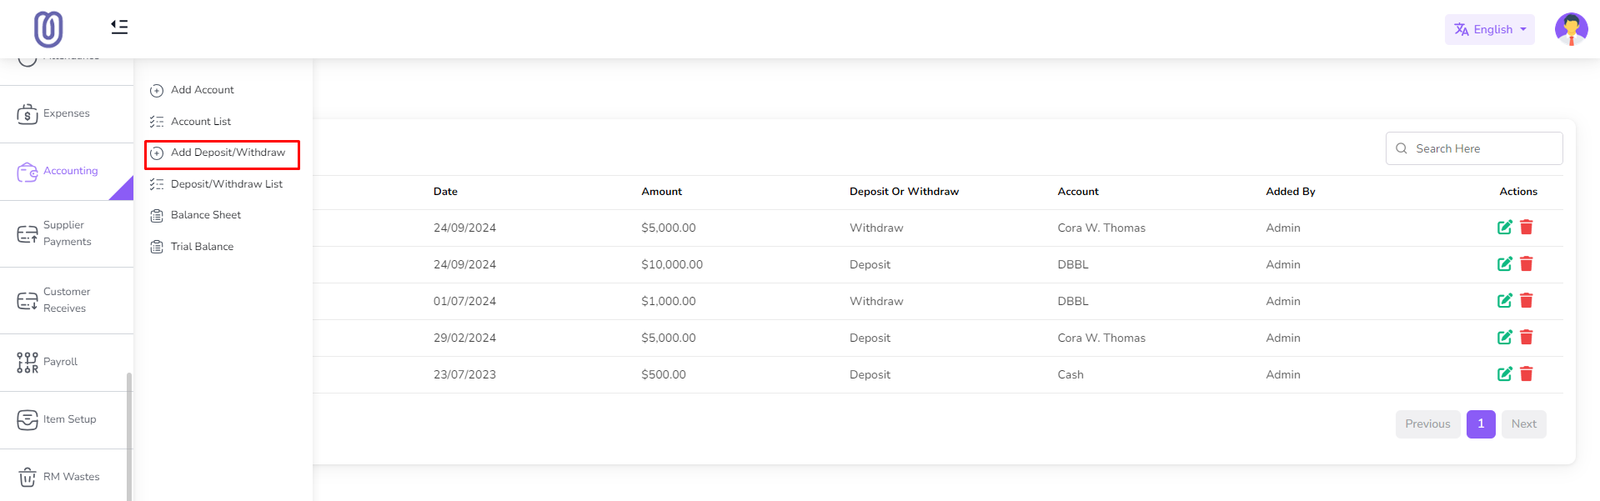Click the app logo in the header
1600x501 pixels.
[48, 29]
